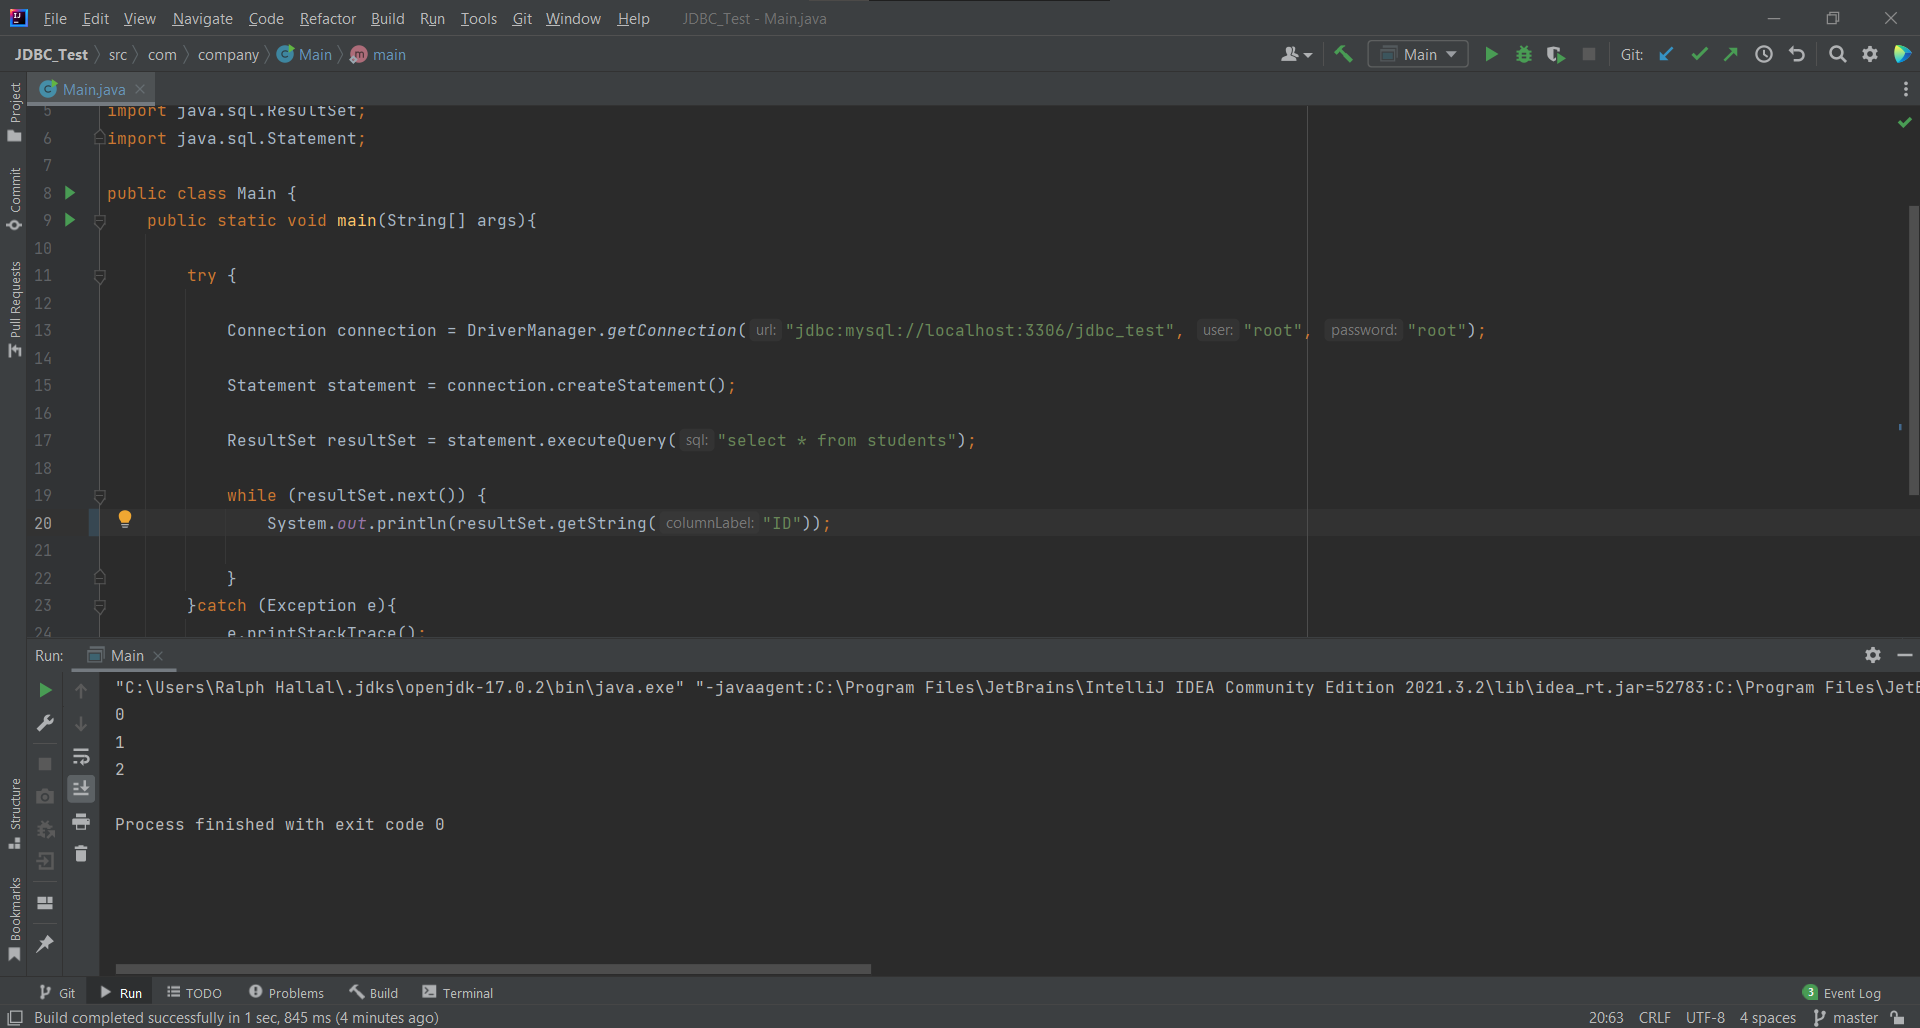This screenshot has height=1028, width=1920.
Task: Open Search Everywhere with the magnifier icon
Action: coord(1838,54)
